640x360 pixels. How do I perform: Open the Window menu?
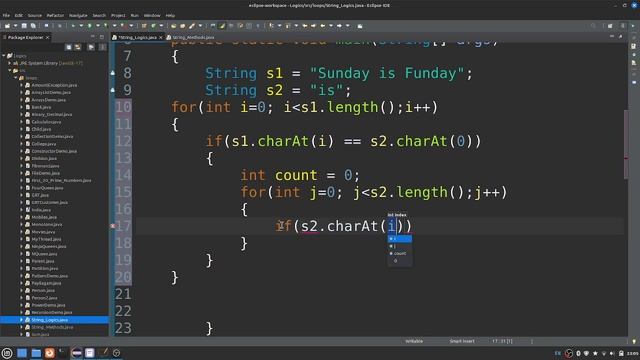pos(152,16)
